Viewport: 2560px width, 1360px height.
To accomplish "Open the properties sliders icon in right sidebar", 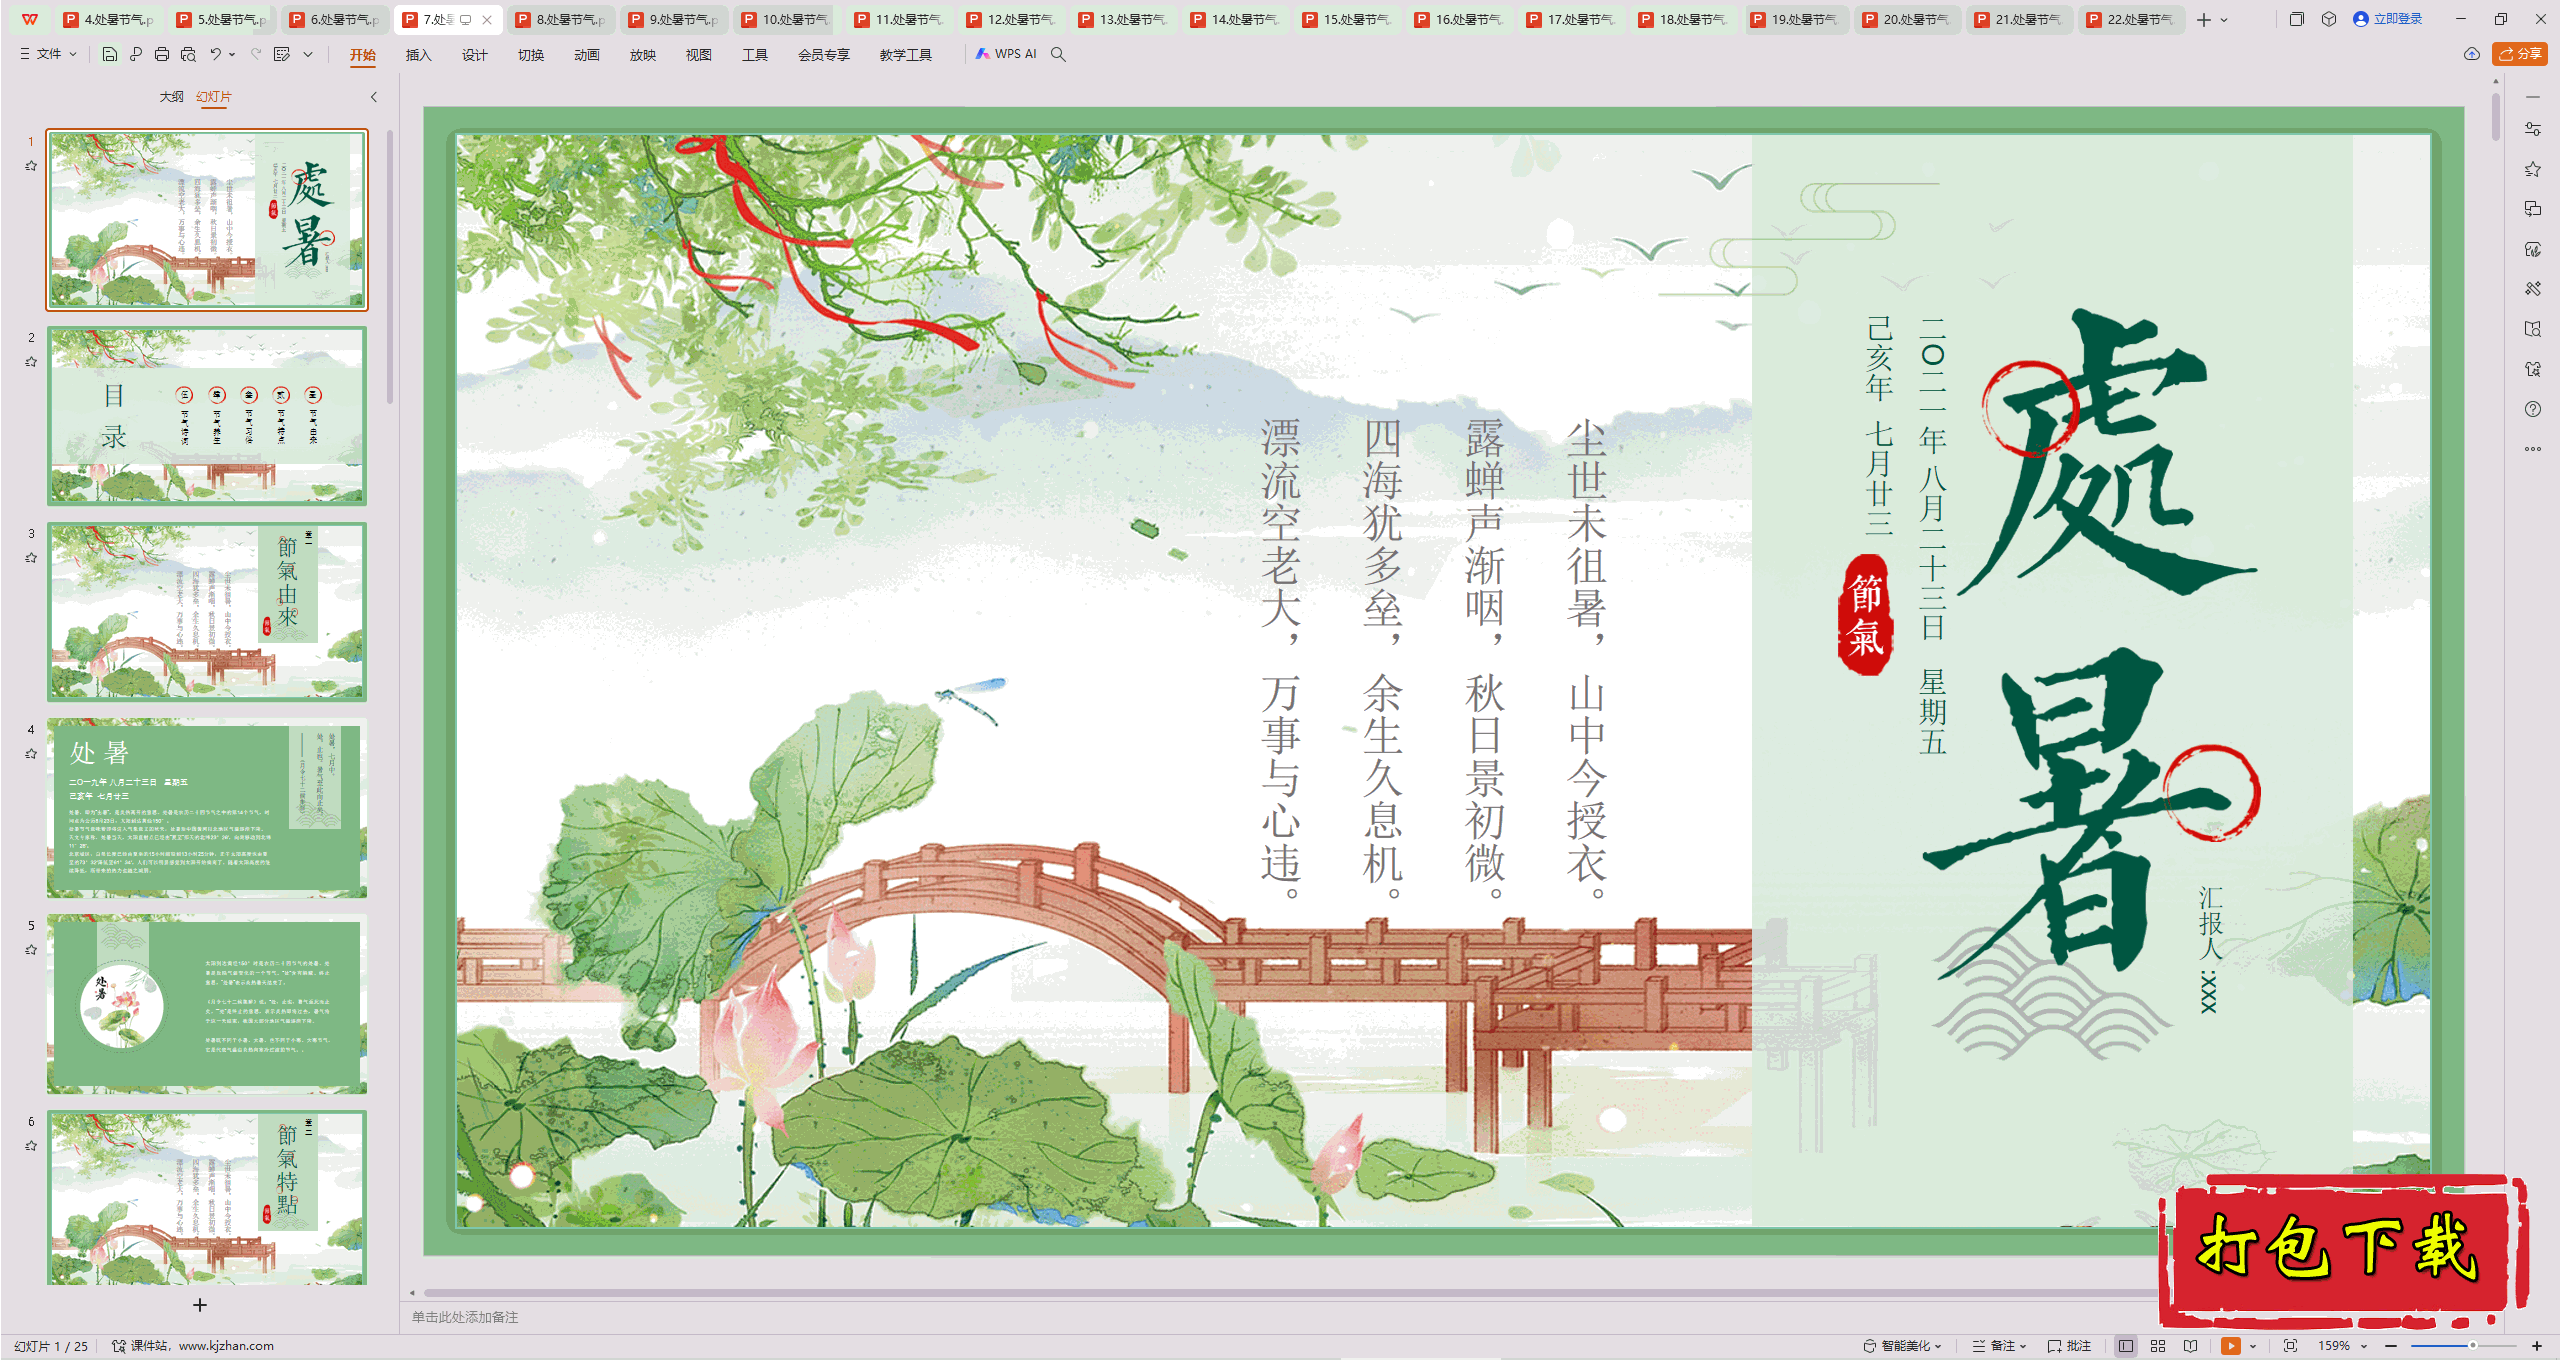I will pyautogui.click(x=2533, y=129).
